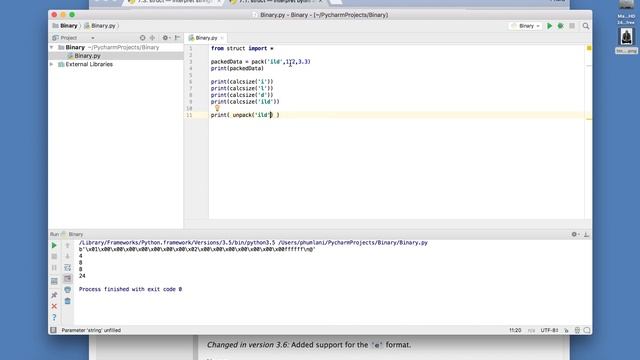Screen dimensions: 640x360
Task: Rerun Binary from the Run panel green arrow
Action: click(54, 246)
